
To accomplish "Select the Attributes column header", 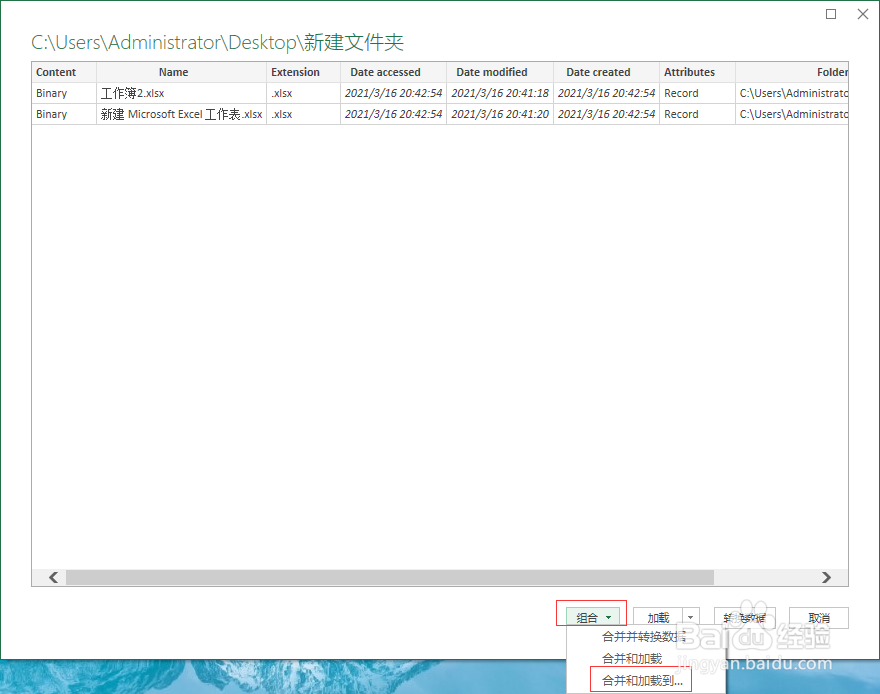I will click(x=697, y=72).
